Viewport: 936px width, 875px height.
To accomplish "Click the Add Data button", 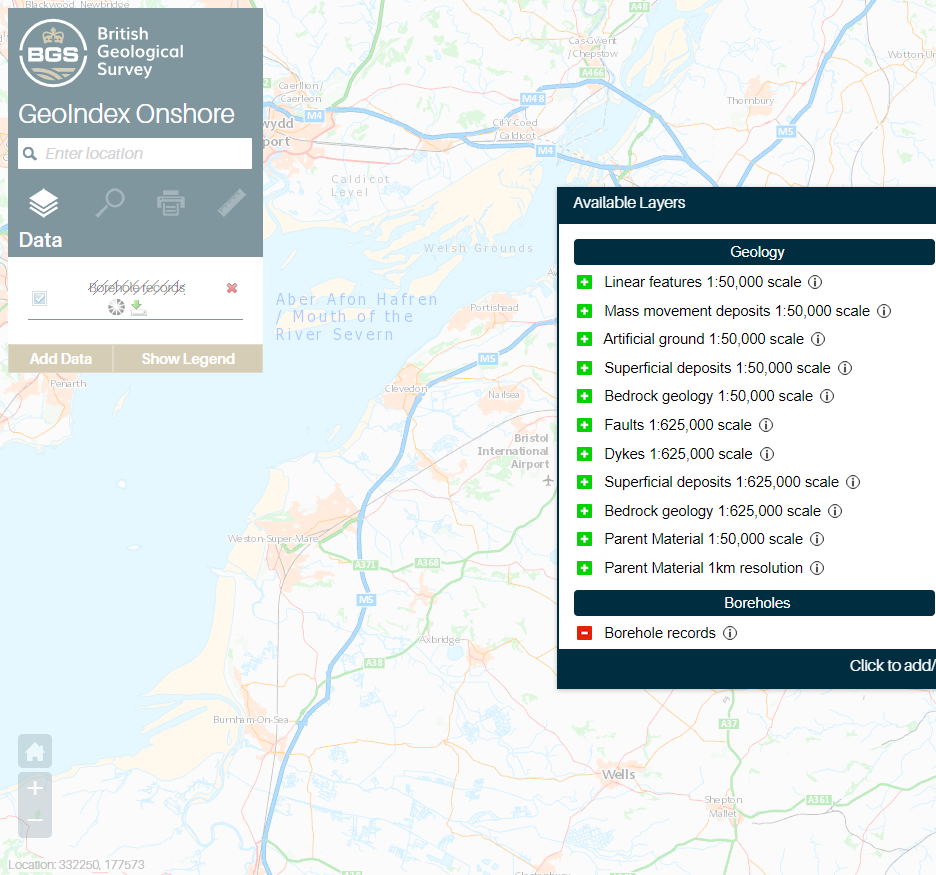I will (x=61, y=359).
